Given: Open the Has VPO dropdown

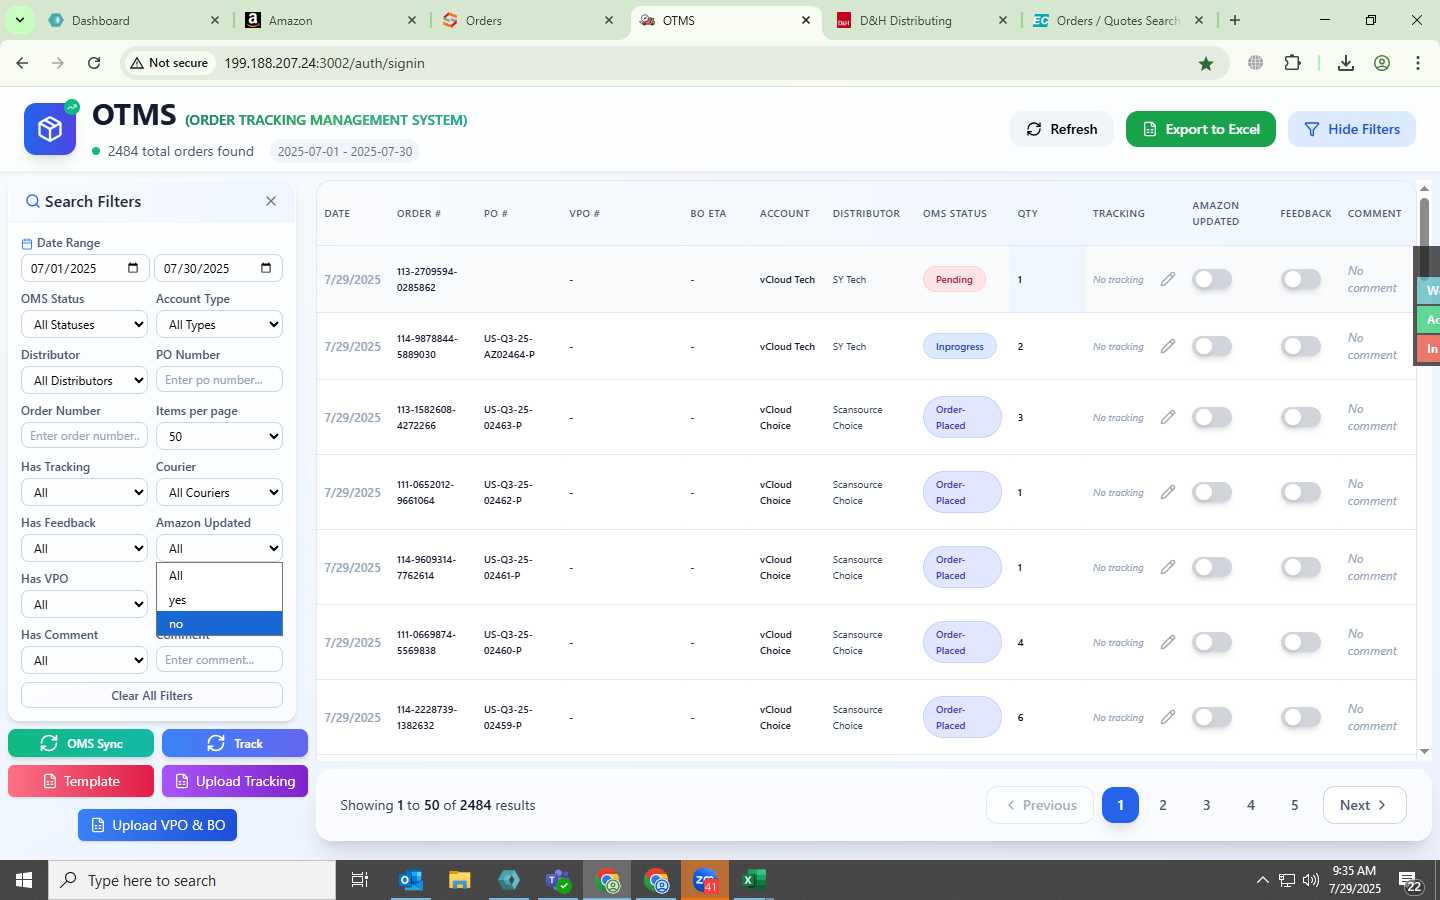Looking at the screenshot, I should point(84,604).
